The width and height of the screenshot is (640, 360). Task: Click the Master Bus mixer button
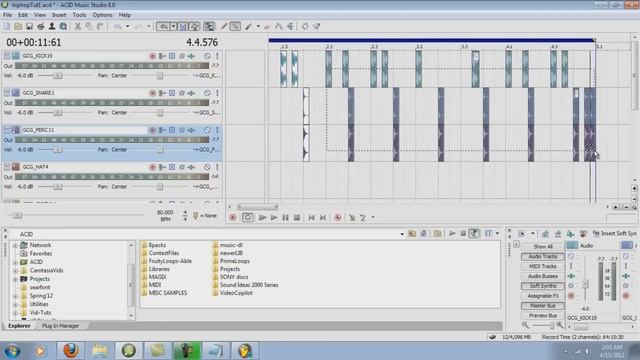pyautogui.click(x=543, y=305)
